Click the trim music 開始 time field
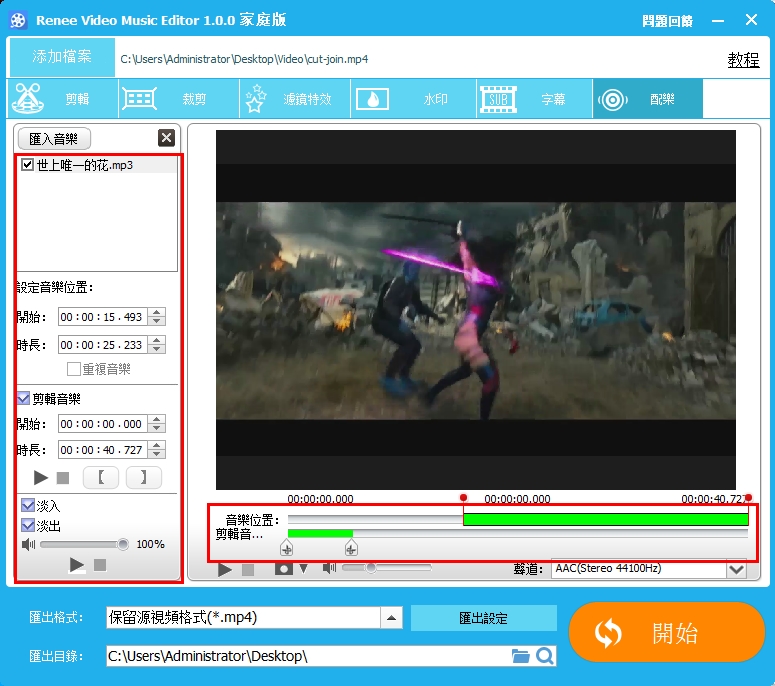 (x=103, y=424)
